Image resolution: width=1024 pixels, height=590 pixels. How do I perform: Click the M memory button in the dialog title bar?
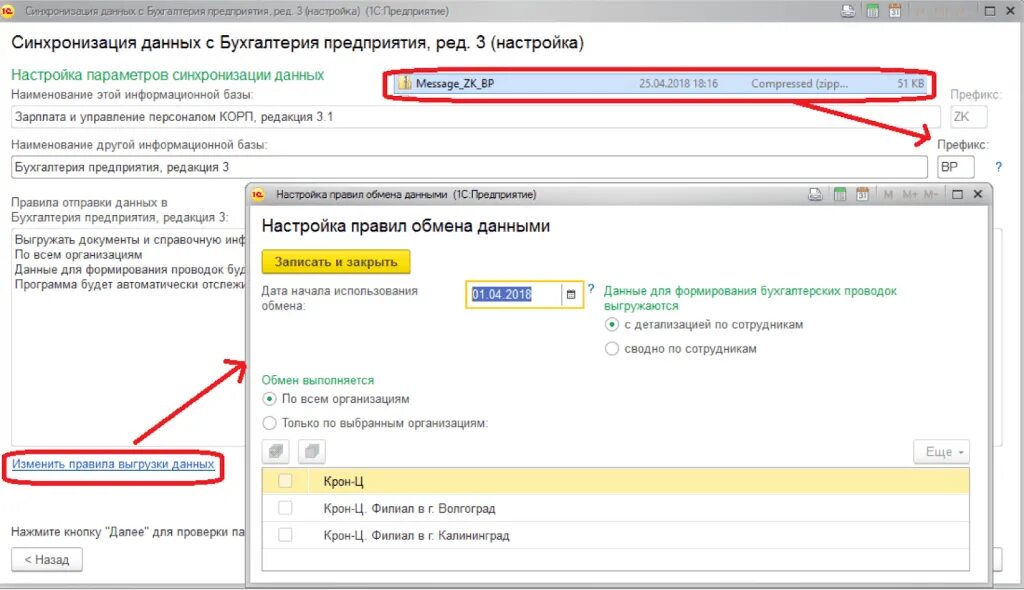(888, 194)
